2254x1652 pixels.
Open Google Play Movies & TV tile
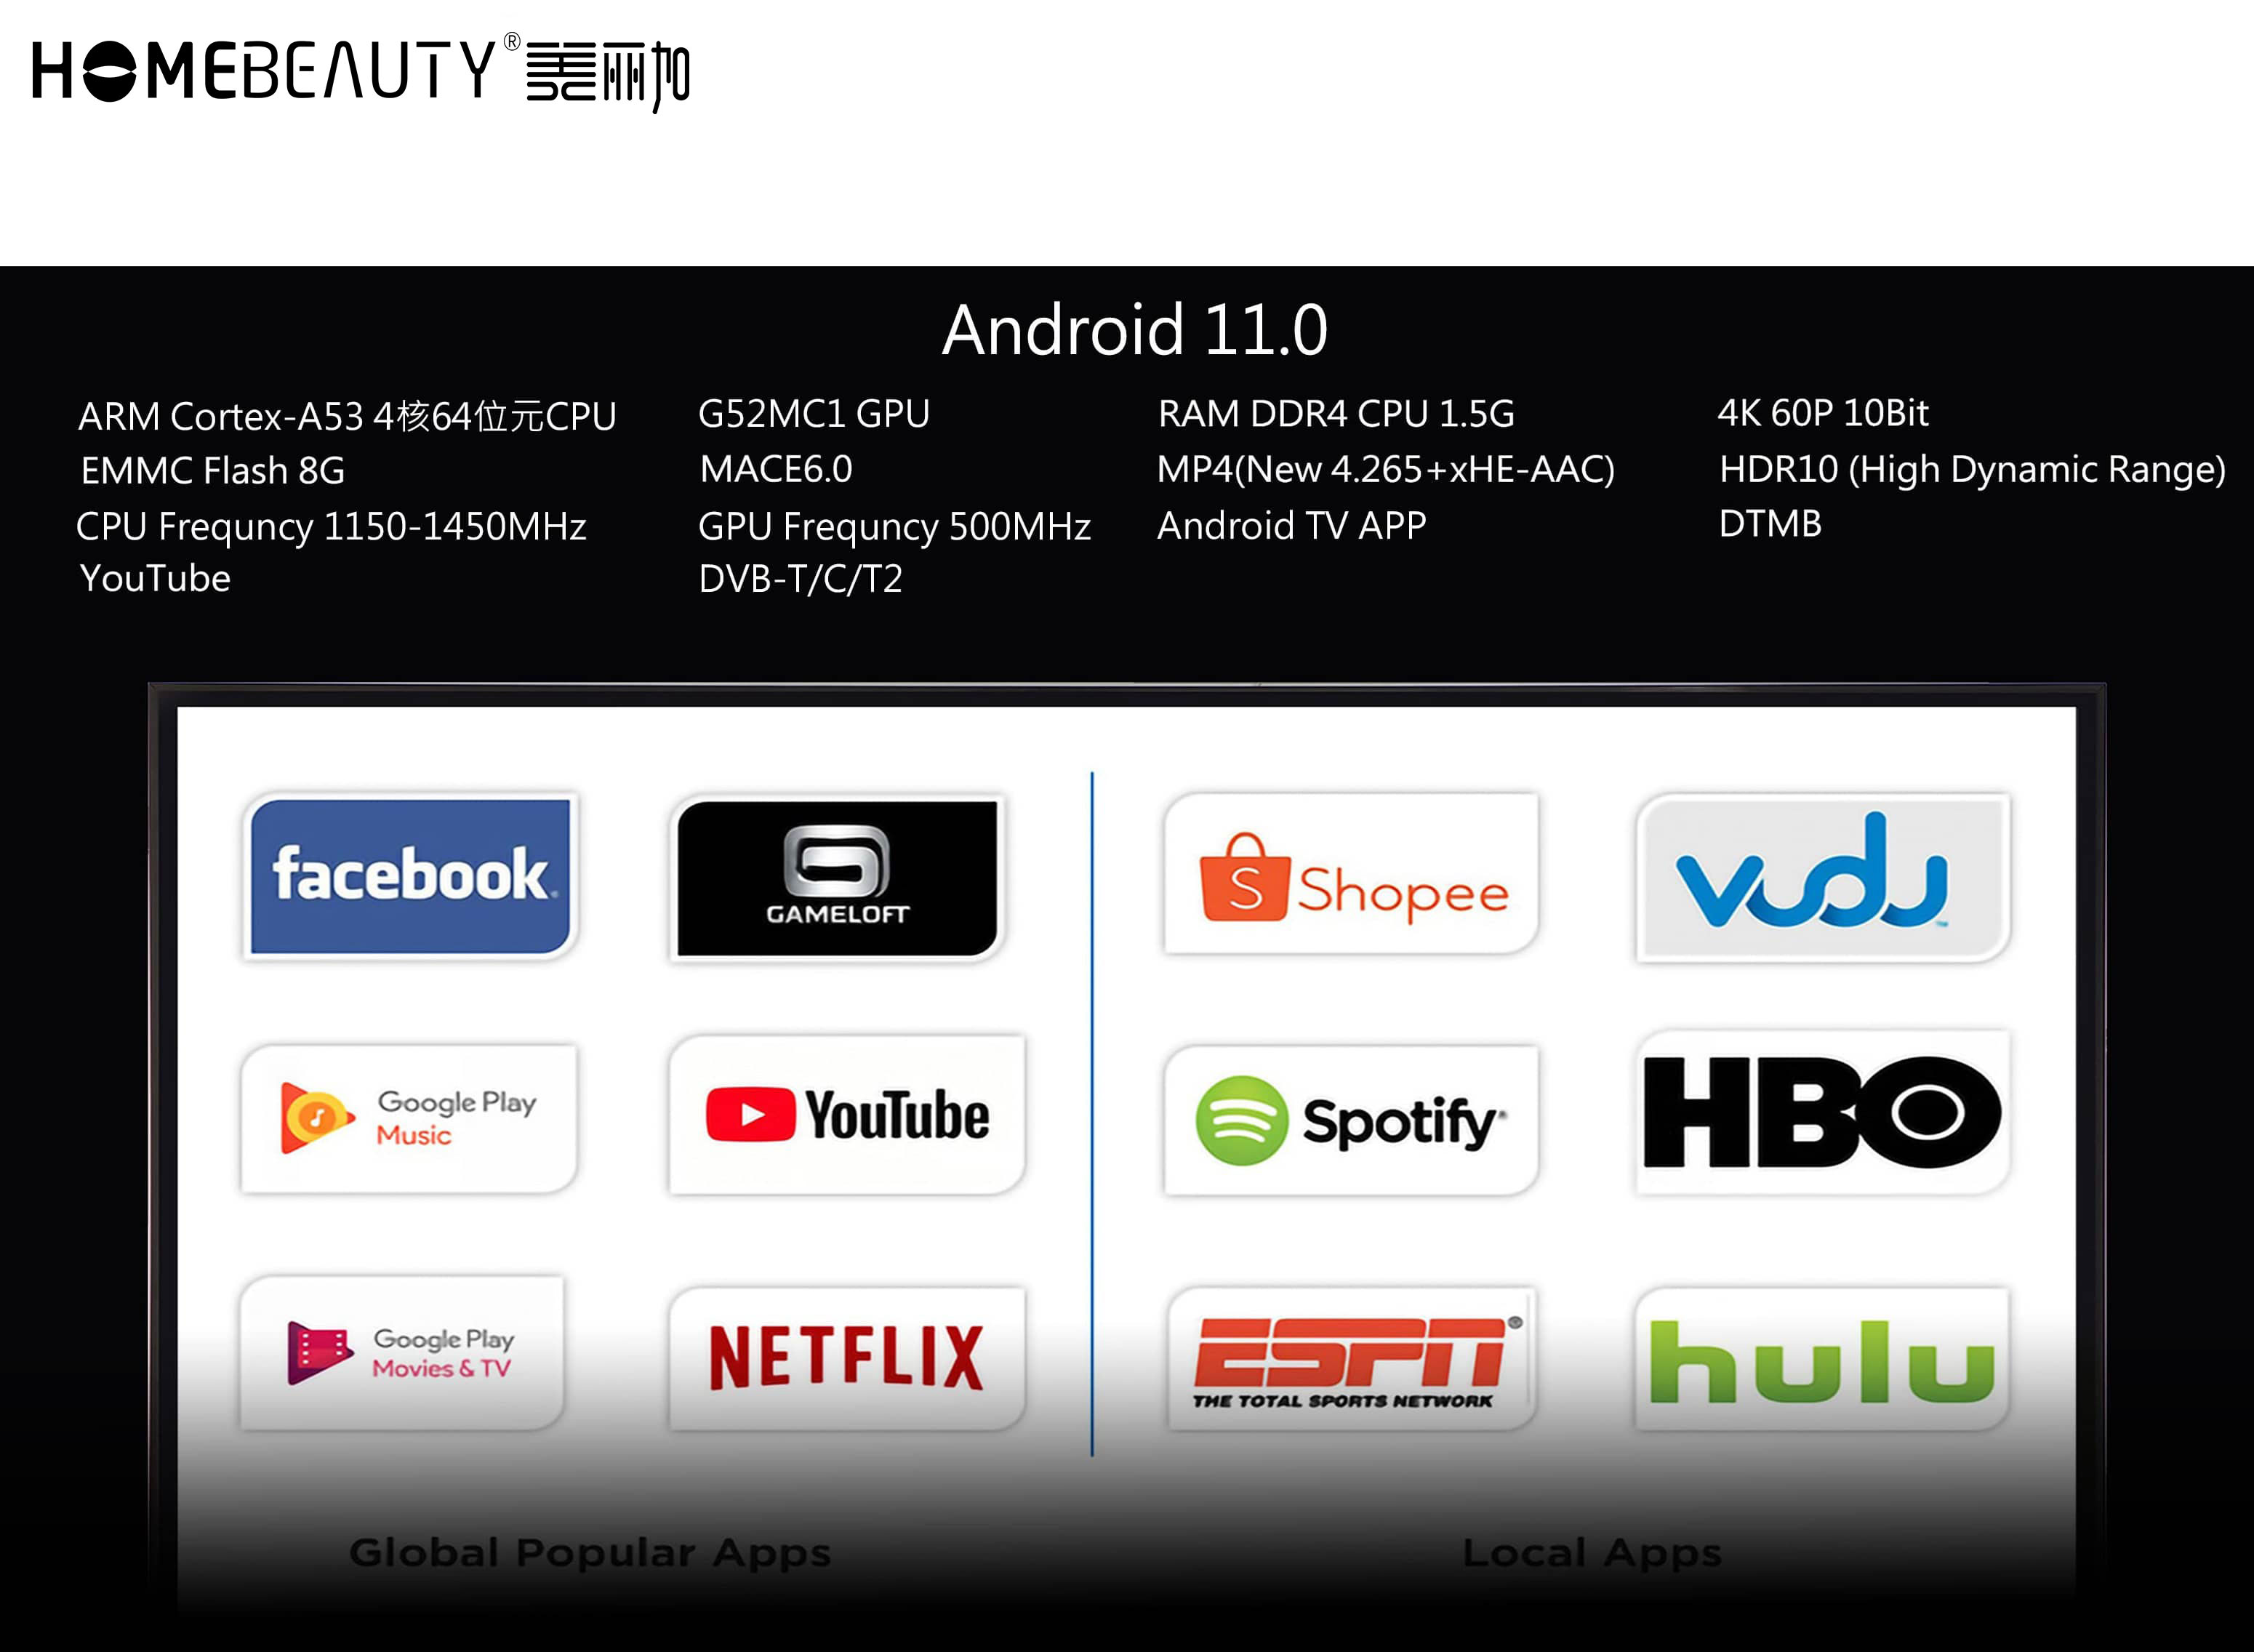tap(402, 1353)
